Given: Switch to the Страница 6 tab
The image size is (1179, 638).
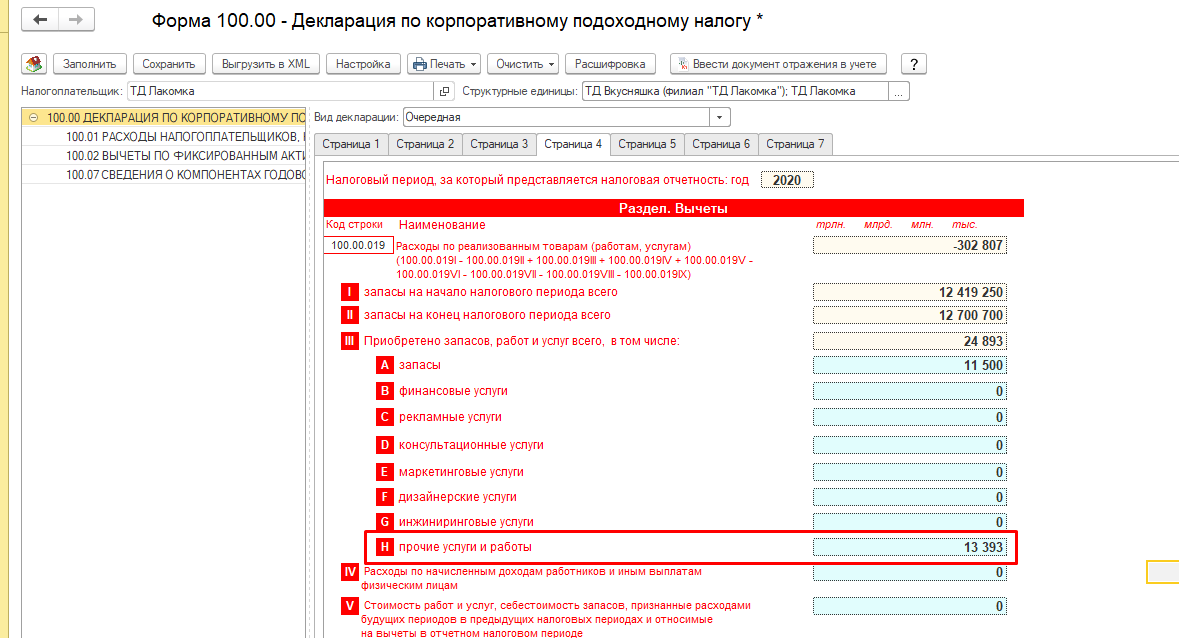Looking at the screenshot, I should pyautogui.click(x=721, y=144).
